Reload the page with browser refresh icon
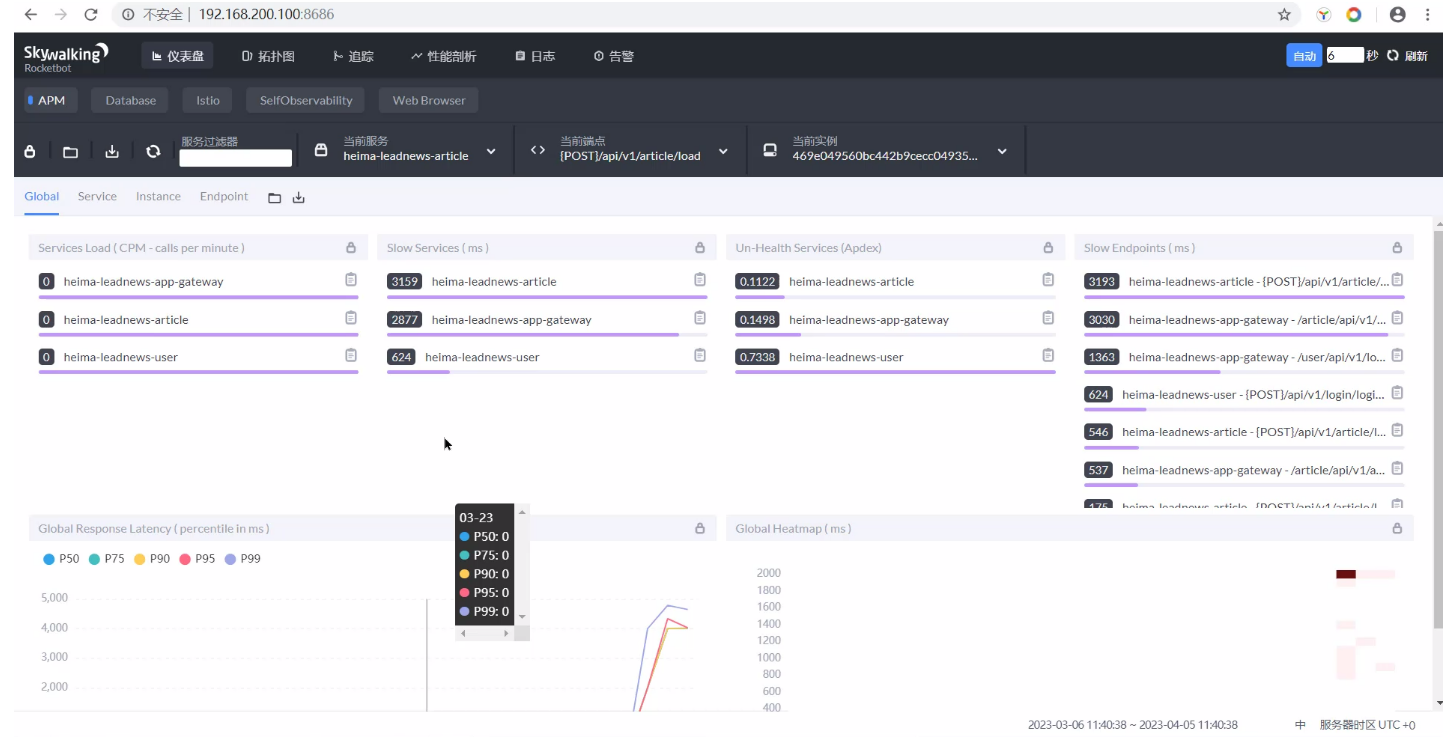 coord(91,15)
